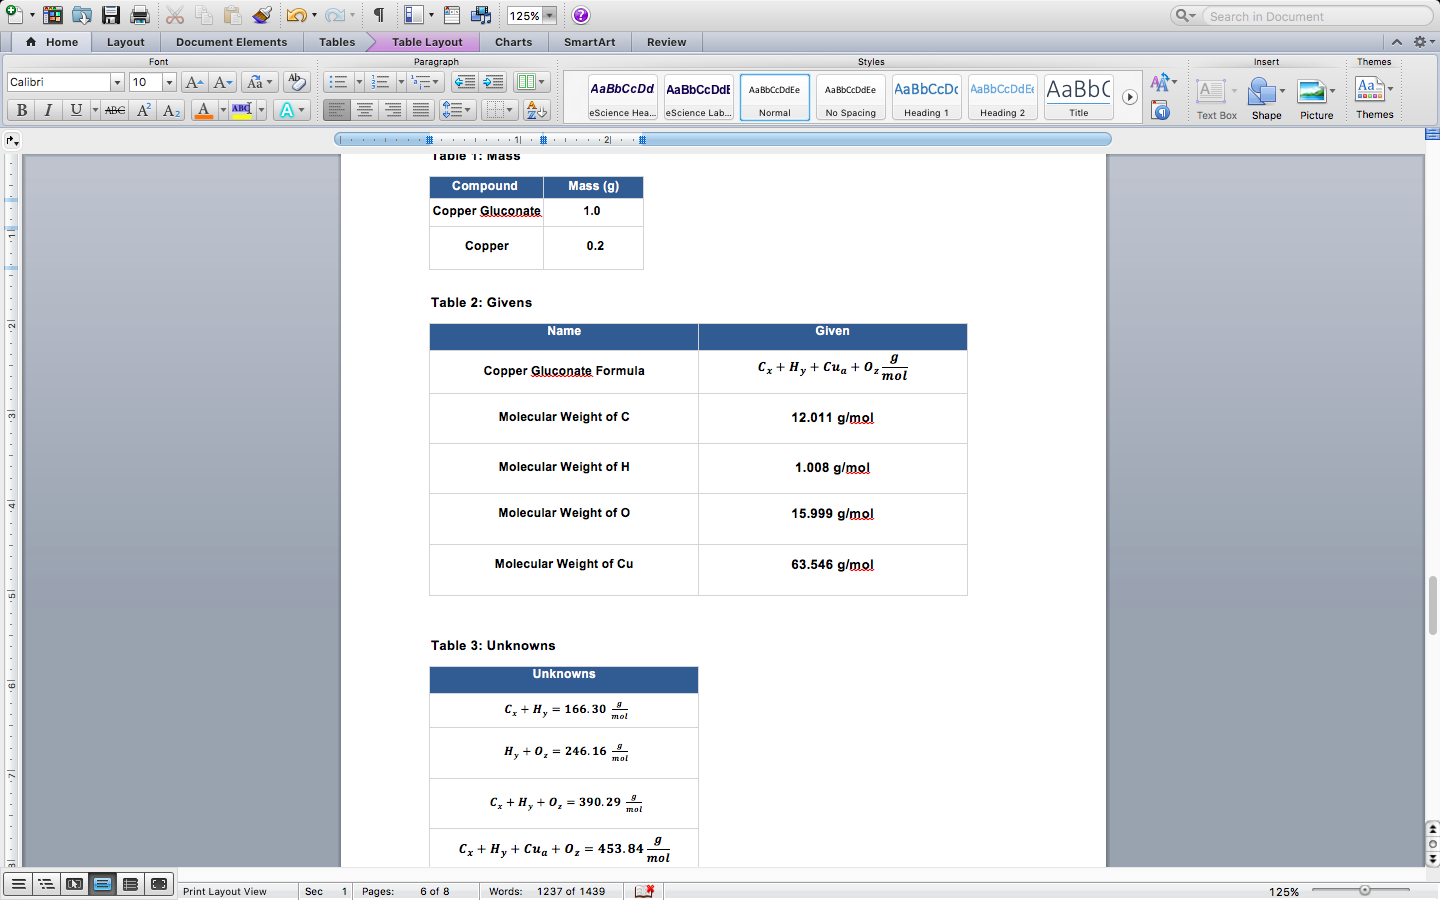Save the document using the toolbar icon
1440x900 pixels.
110,14
